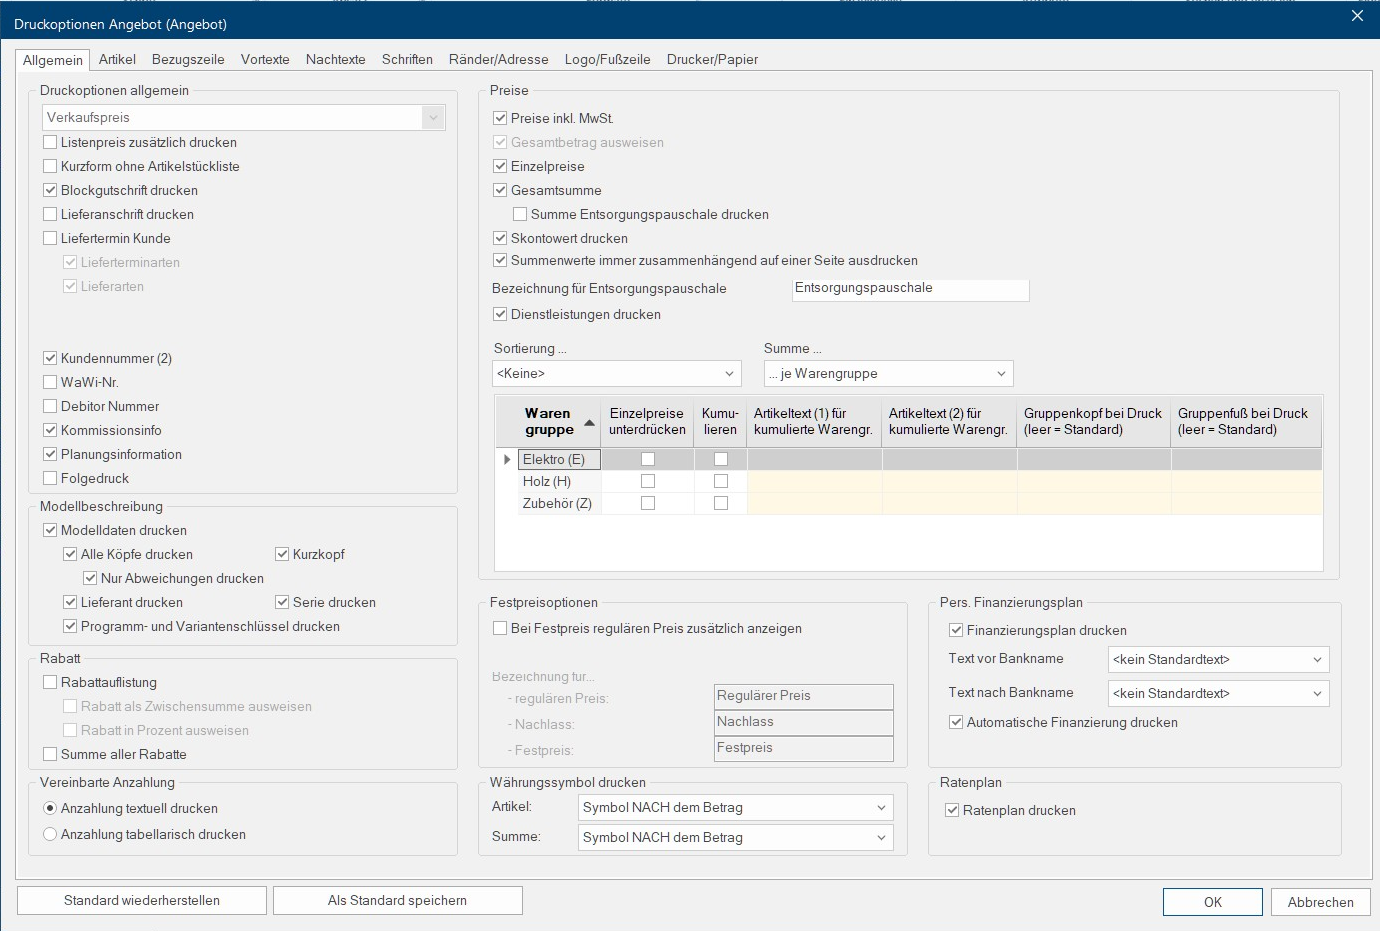Uncheck Finanzierungsplan drucken

click(x=956, y=631)
